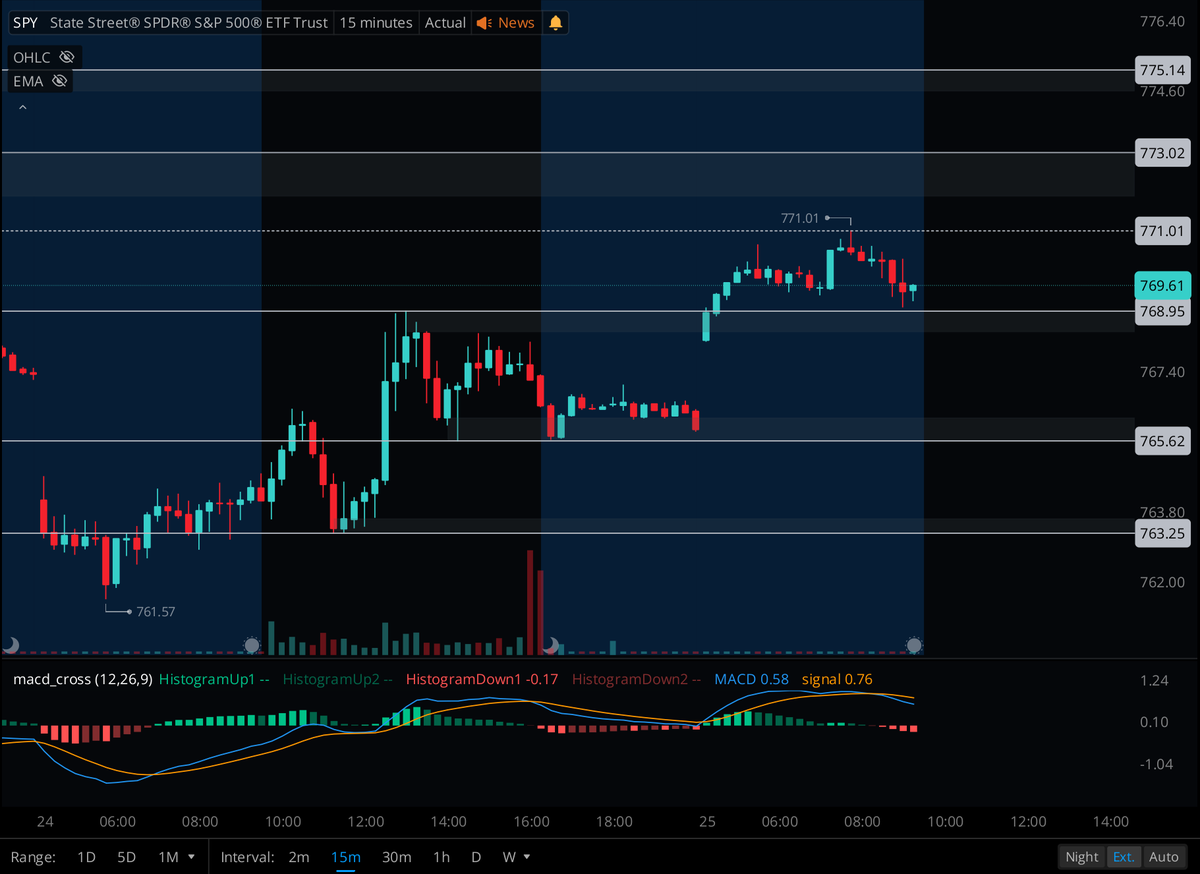The height and width of the screenshot is (874, 1200).
Task: Click the 763.25 price line label
Action: click(1162, 533)
